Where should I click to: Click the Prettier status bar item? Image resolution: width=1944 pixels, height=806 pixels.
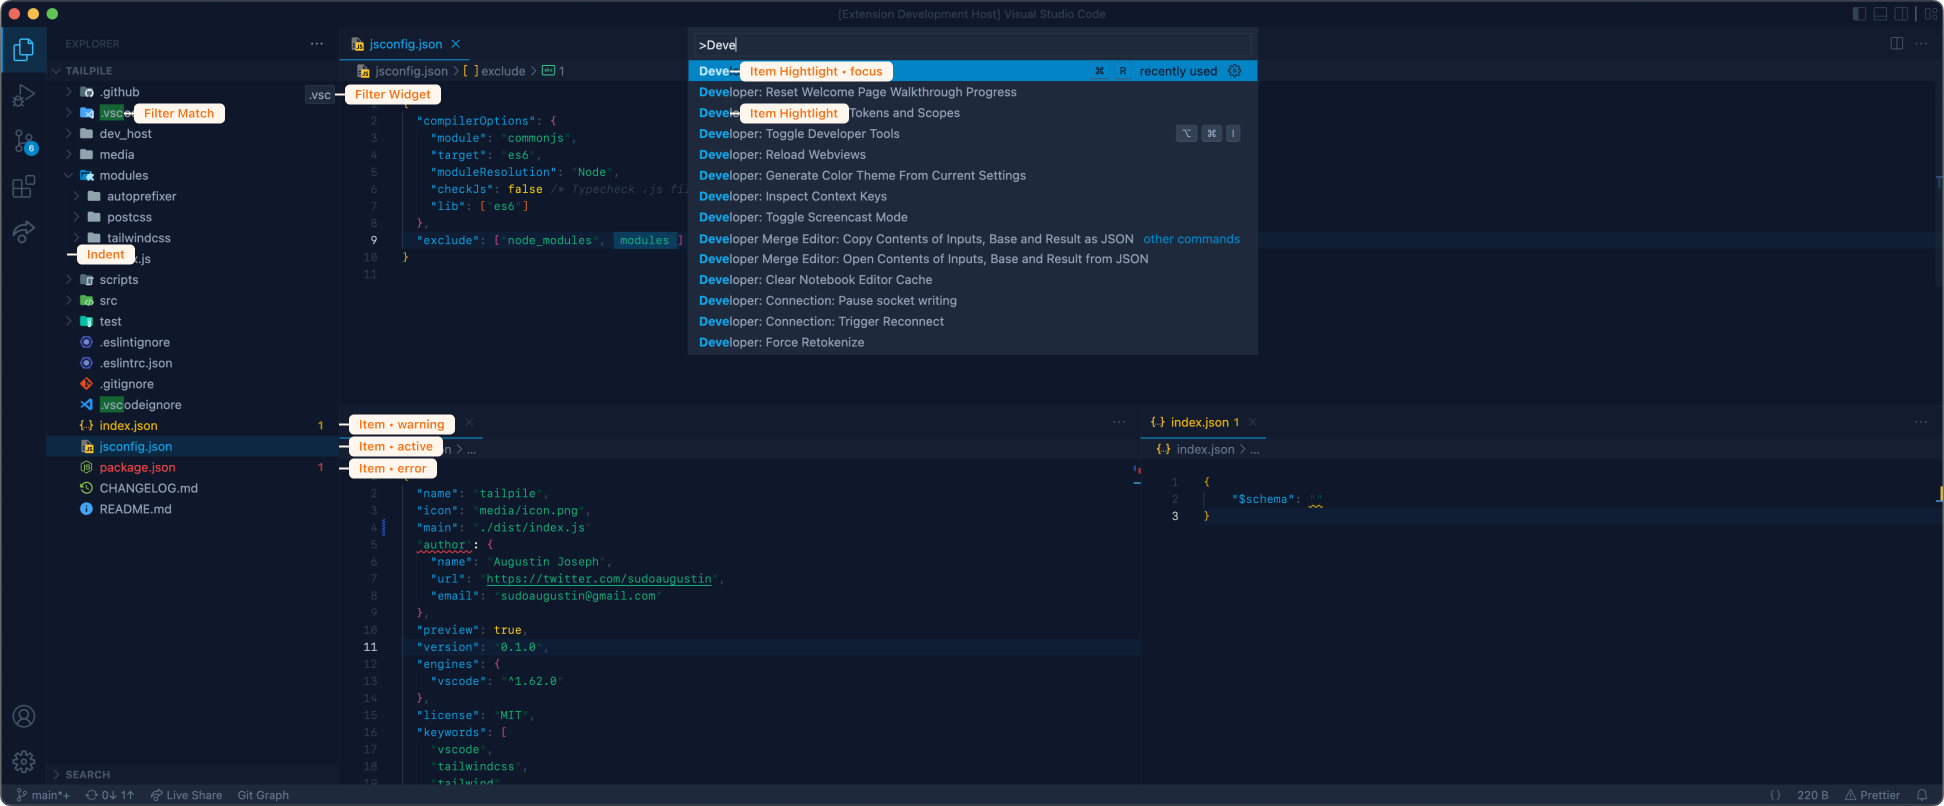click(1872, 795)
